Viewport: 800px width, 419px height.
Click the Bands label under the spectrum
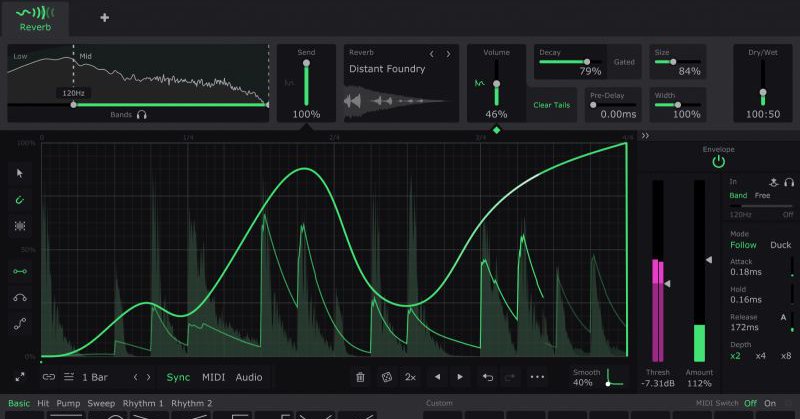pyautogui.click(x=121, y=115)
